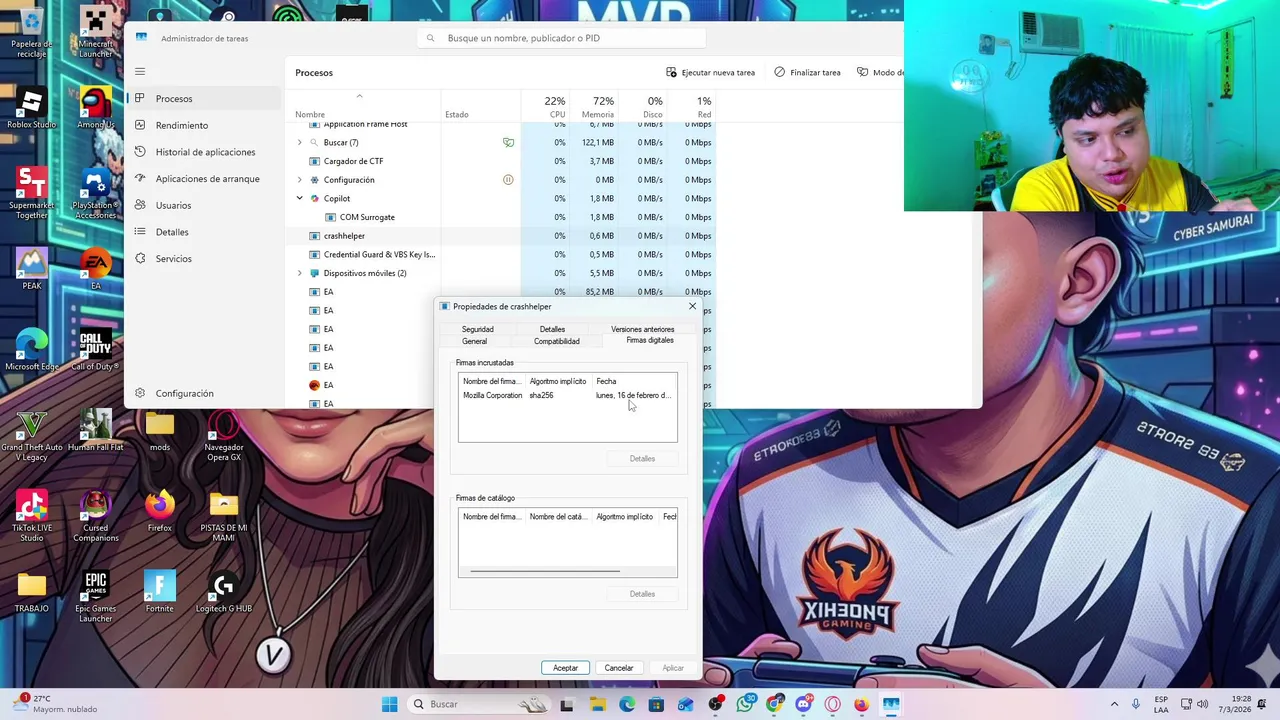Switch to Detalles tab in properties dialog
This screenshot has width=1280, height=720.
click(x=552, y=329)
